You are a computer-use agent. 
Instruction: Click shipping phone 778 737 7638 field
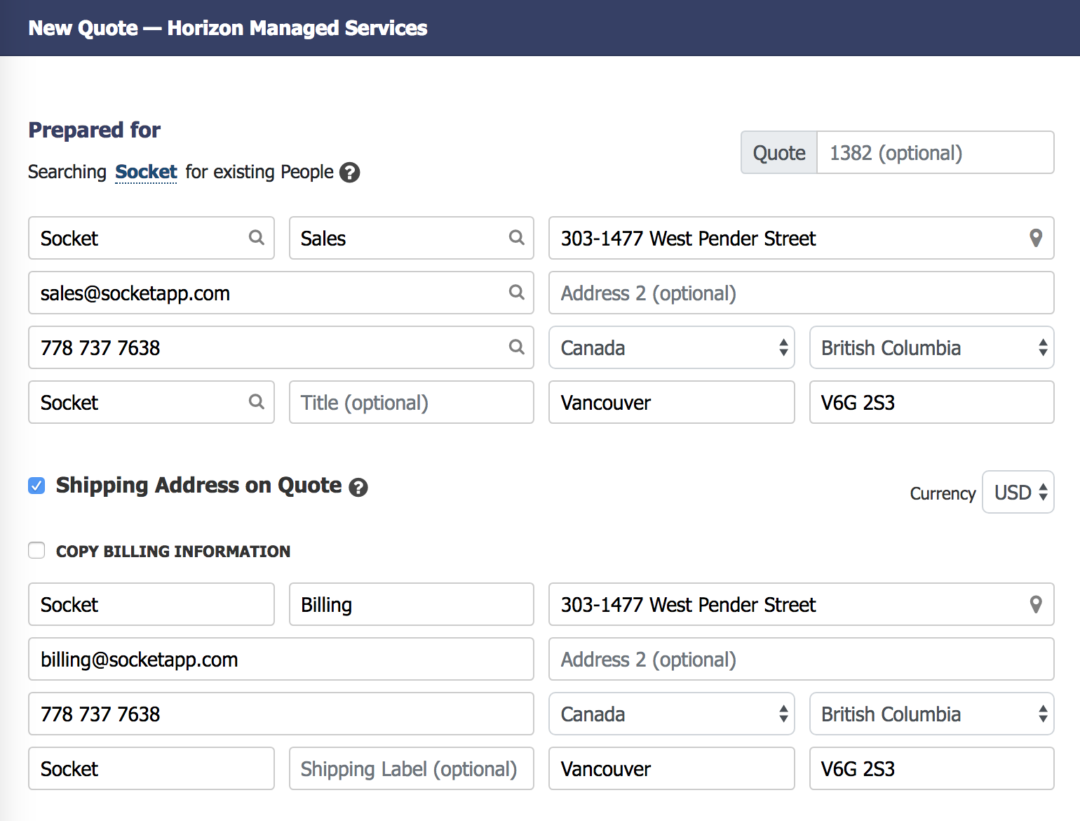[281, 714]
